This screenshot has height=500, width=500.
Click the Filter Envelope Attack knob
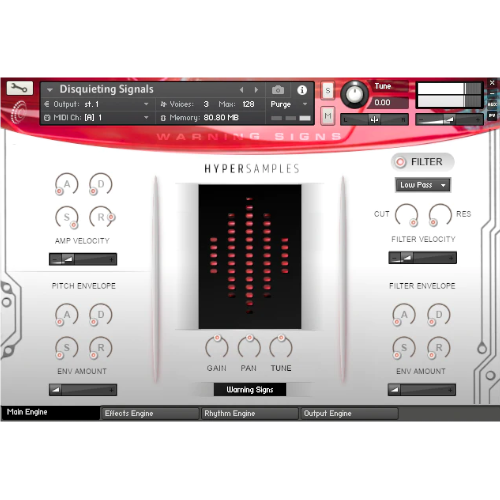click(x=404, y=314)
